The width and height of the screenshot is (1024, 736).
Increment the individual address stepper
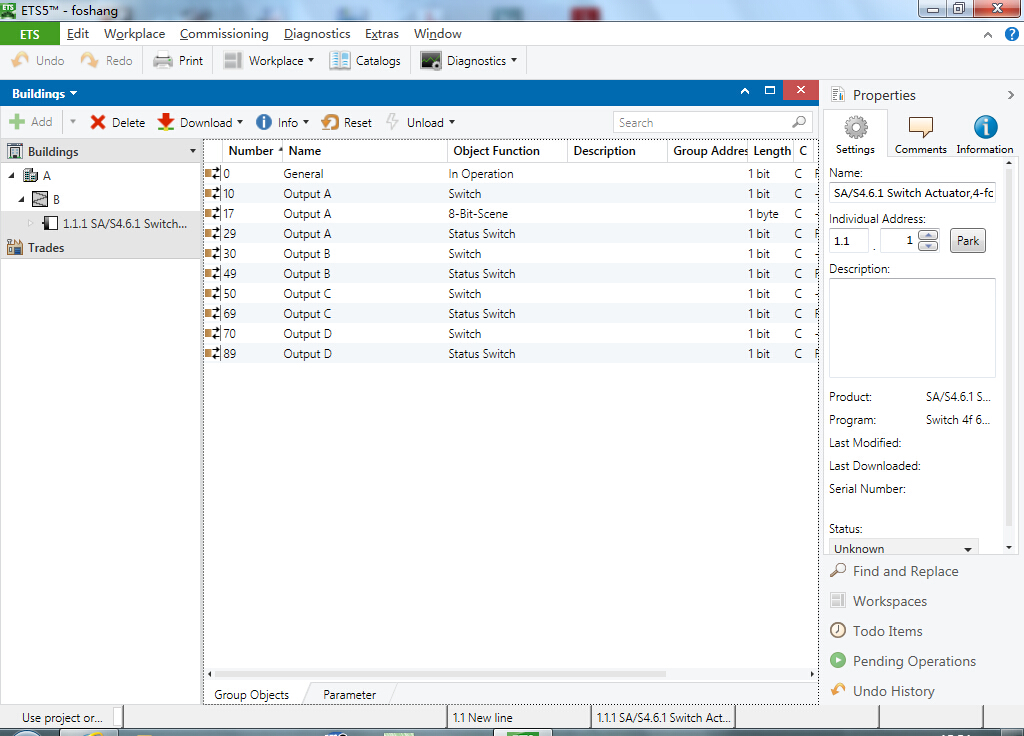pos(929,236)
